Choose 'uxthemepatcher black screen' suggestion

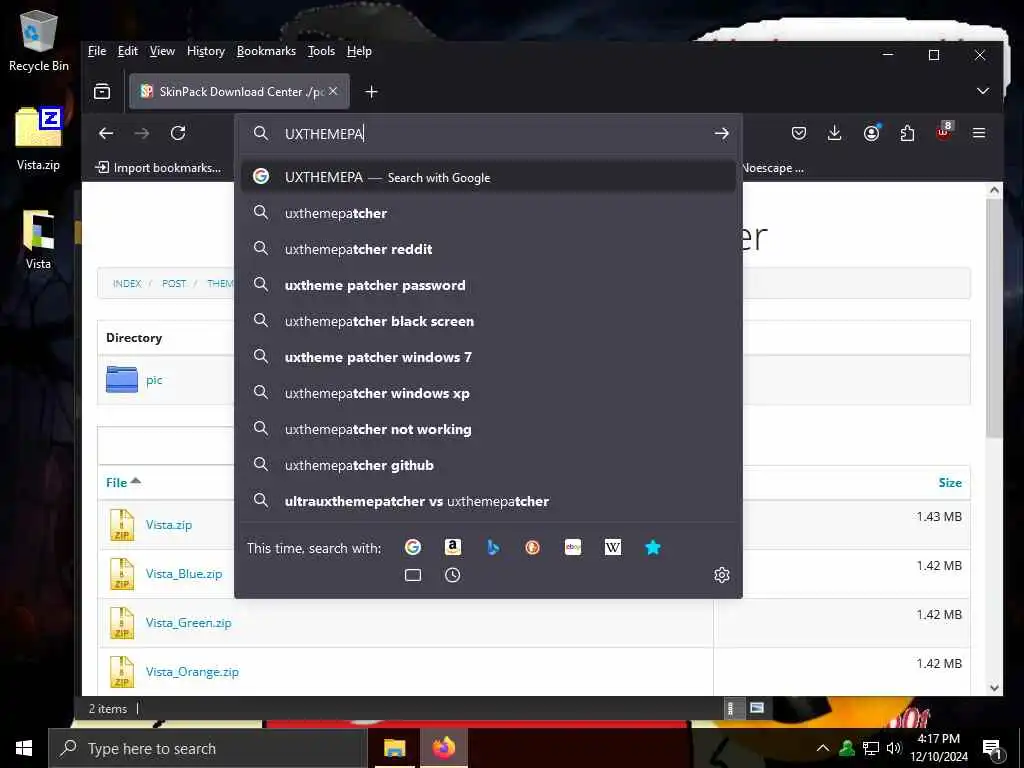488,321
